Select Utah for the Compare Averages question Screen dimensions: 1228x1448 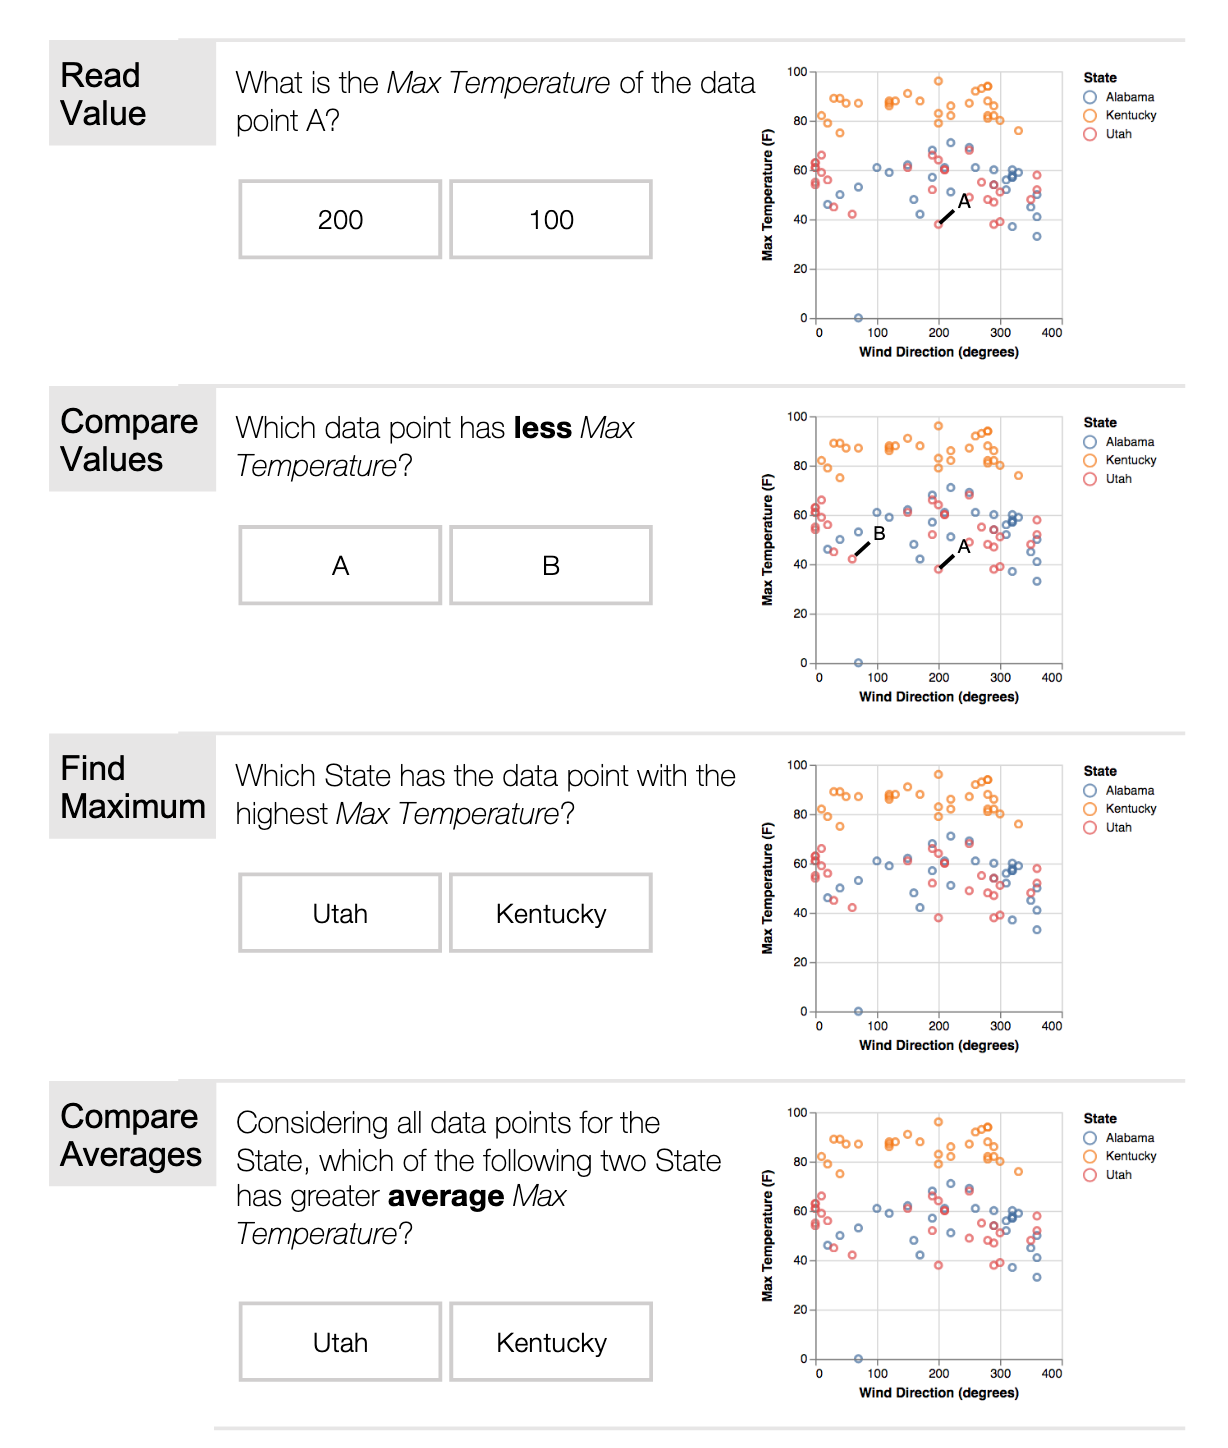[340, 1343]
